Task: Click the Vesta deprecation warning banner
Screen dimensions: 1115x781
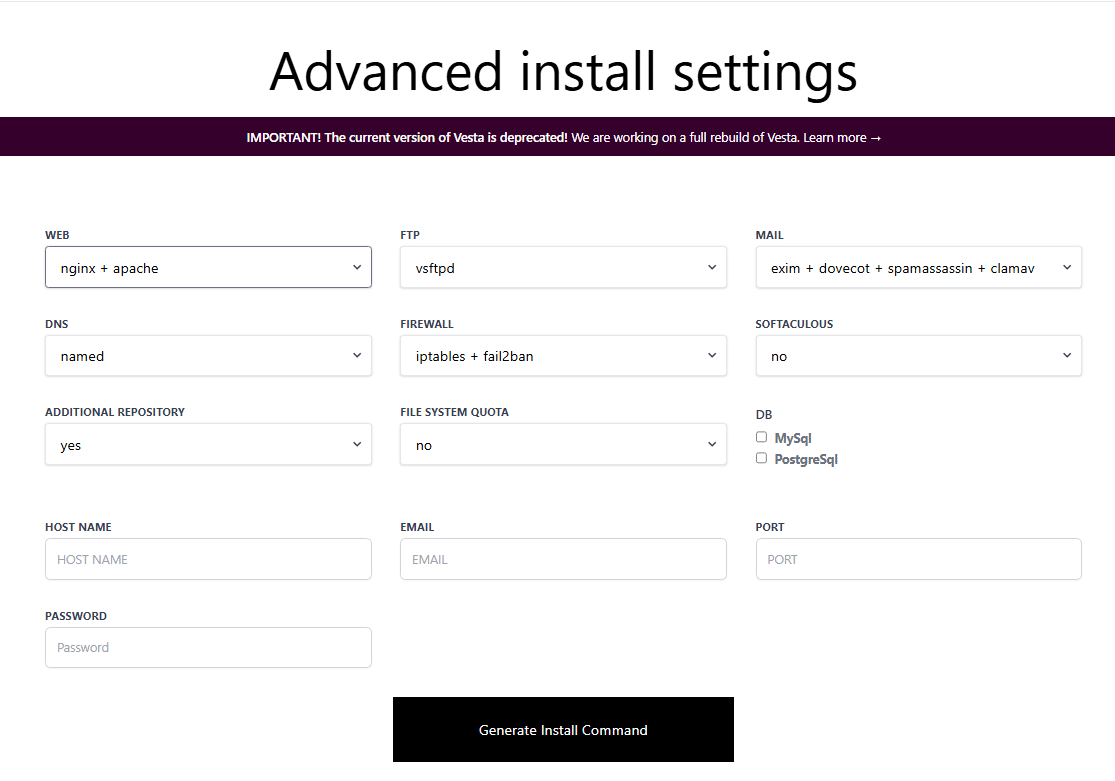Action: (557, 136)
